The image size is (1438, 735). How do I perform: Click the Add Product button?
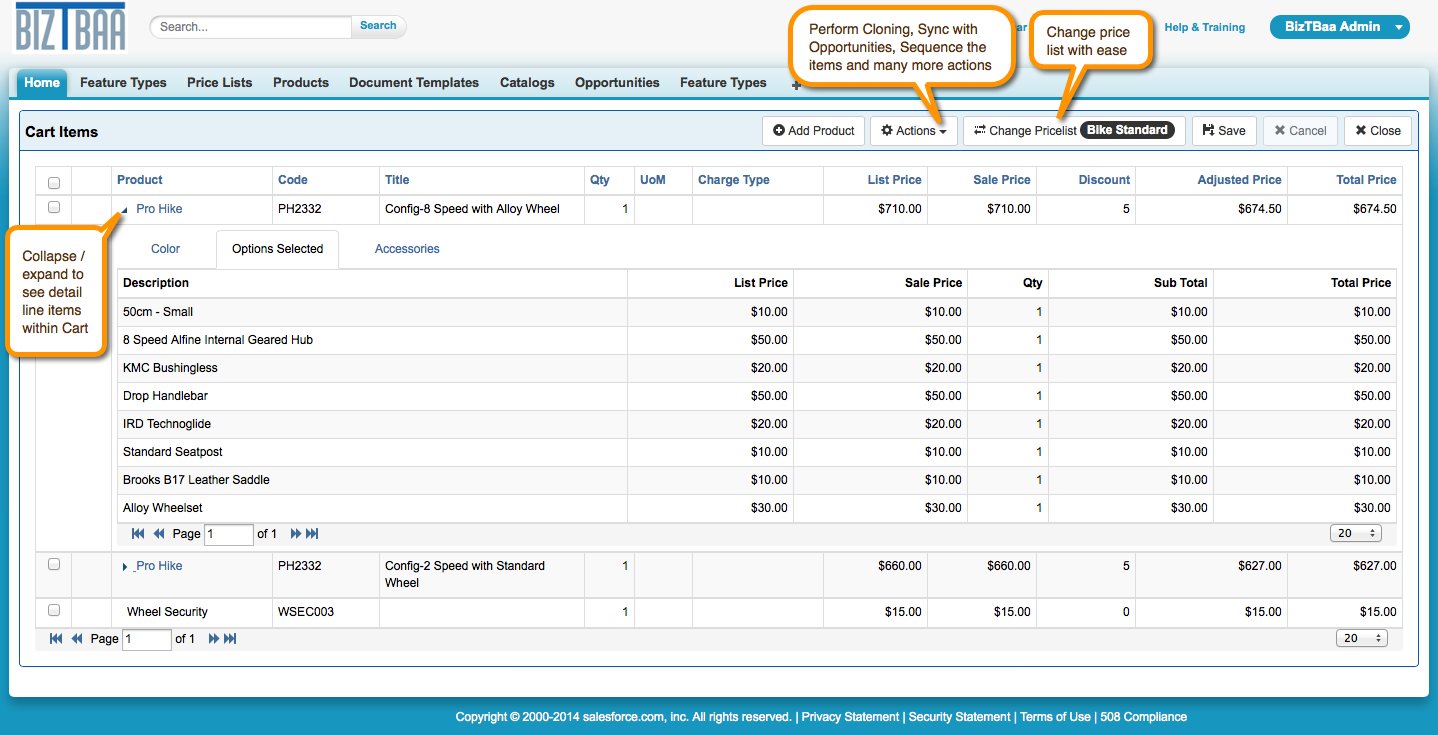point(813,131)
